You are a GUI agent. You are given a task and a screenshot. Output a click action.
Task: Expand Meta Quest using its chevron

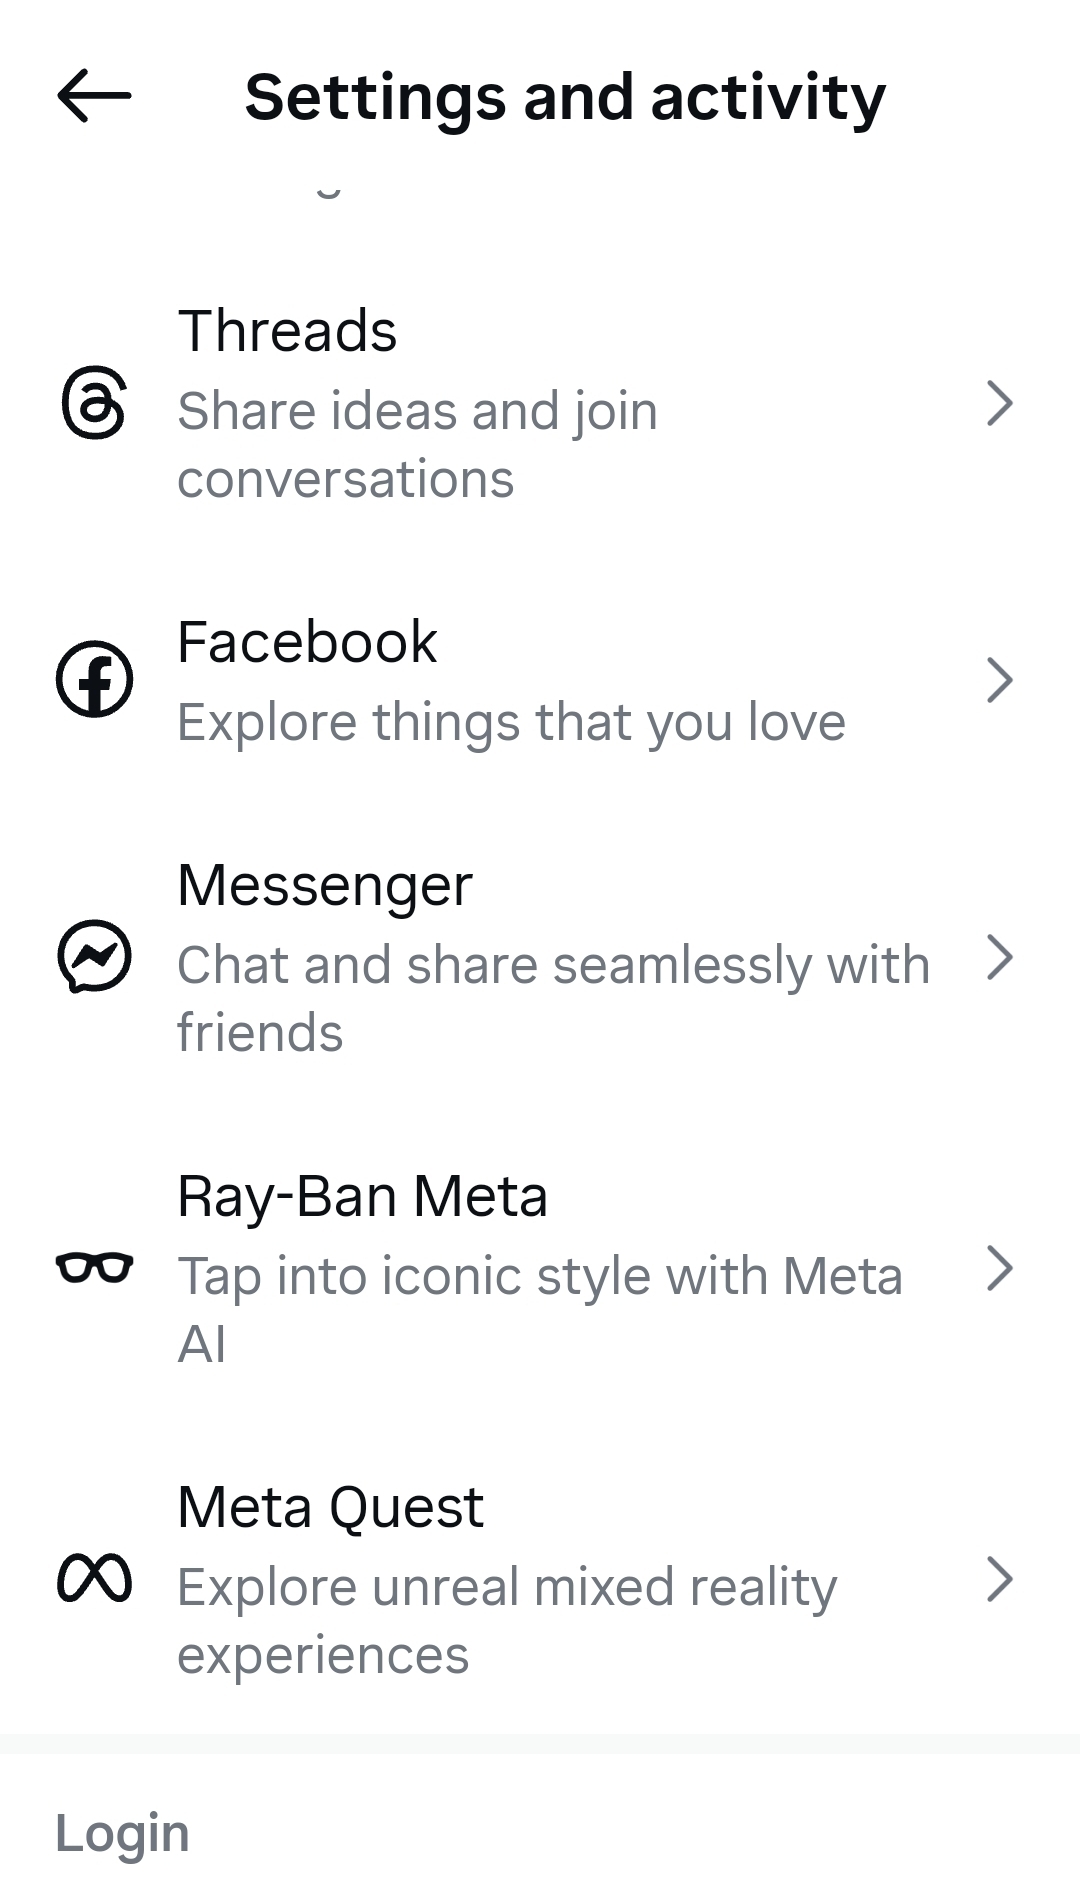[999, 1579]
